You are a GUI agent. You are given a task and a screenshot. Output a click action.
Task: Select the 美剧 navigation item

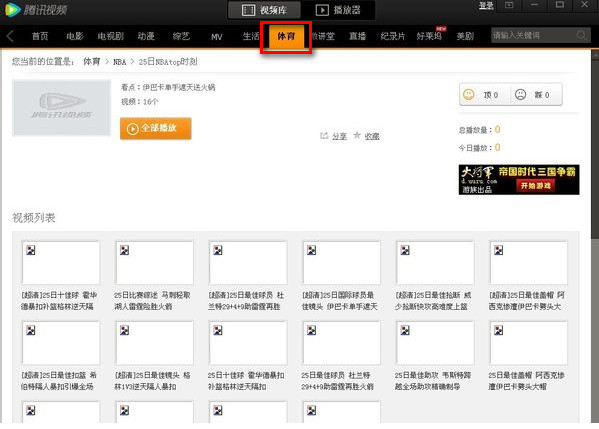tap(465, 36)
